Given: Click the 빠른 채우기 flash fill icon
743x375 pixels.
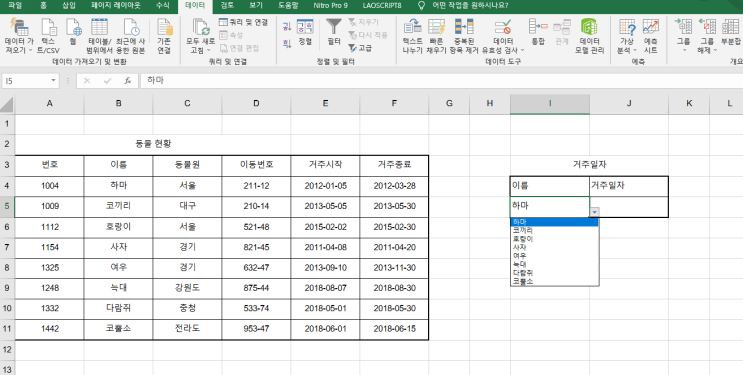Looking at the screenshot, I should (x=436, y=27).
